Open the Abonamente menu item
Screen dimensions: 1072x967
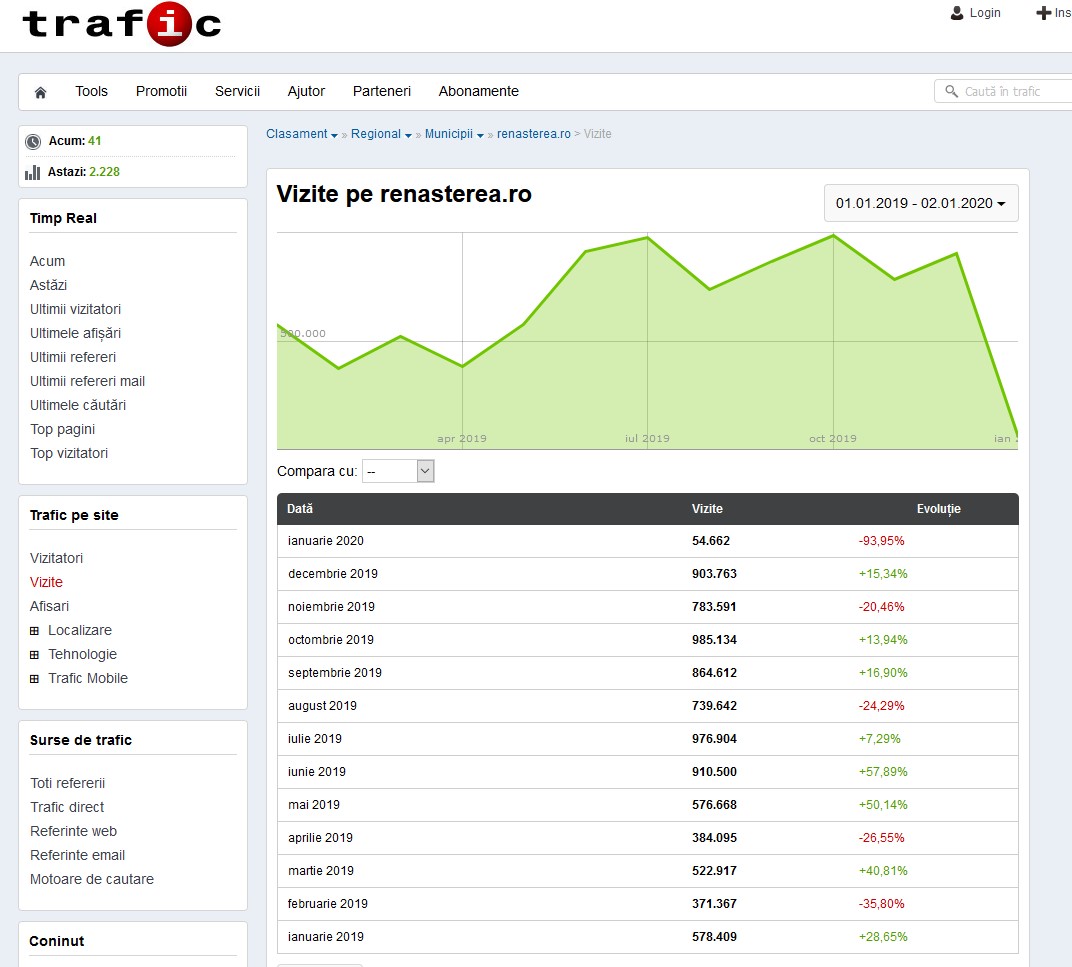coord(478,91)
